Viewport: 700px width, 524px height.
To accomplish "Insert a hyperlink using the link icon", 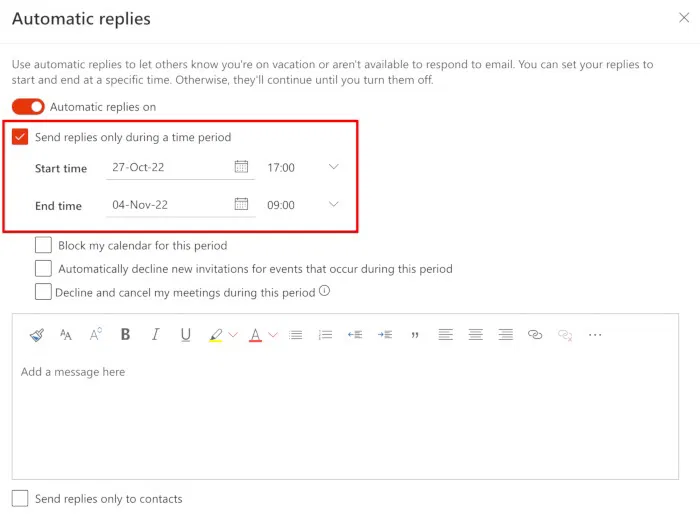I will 535,335.
